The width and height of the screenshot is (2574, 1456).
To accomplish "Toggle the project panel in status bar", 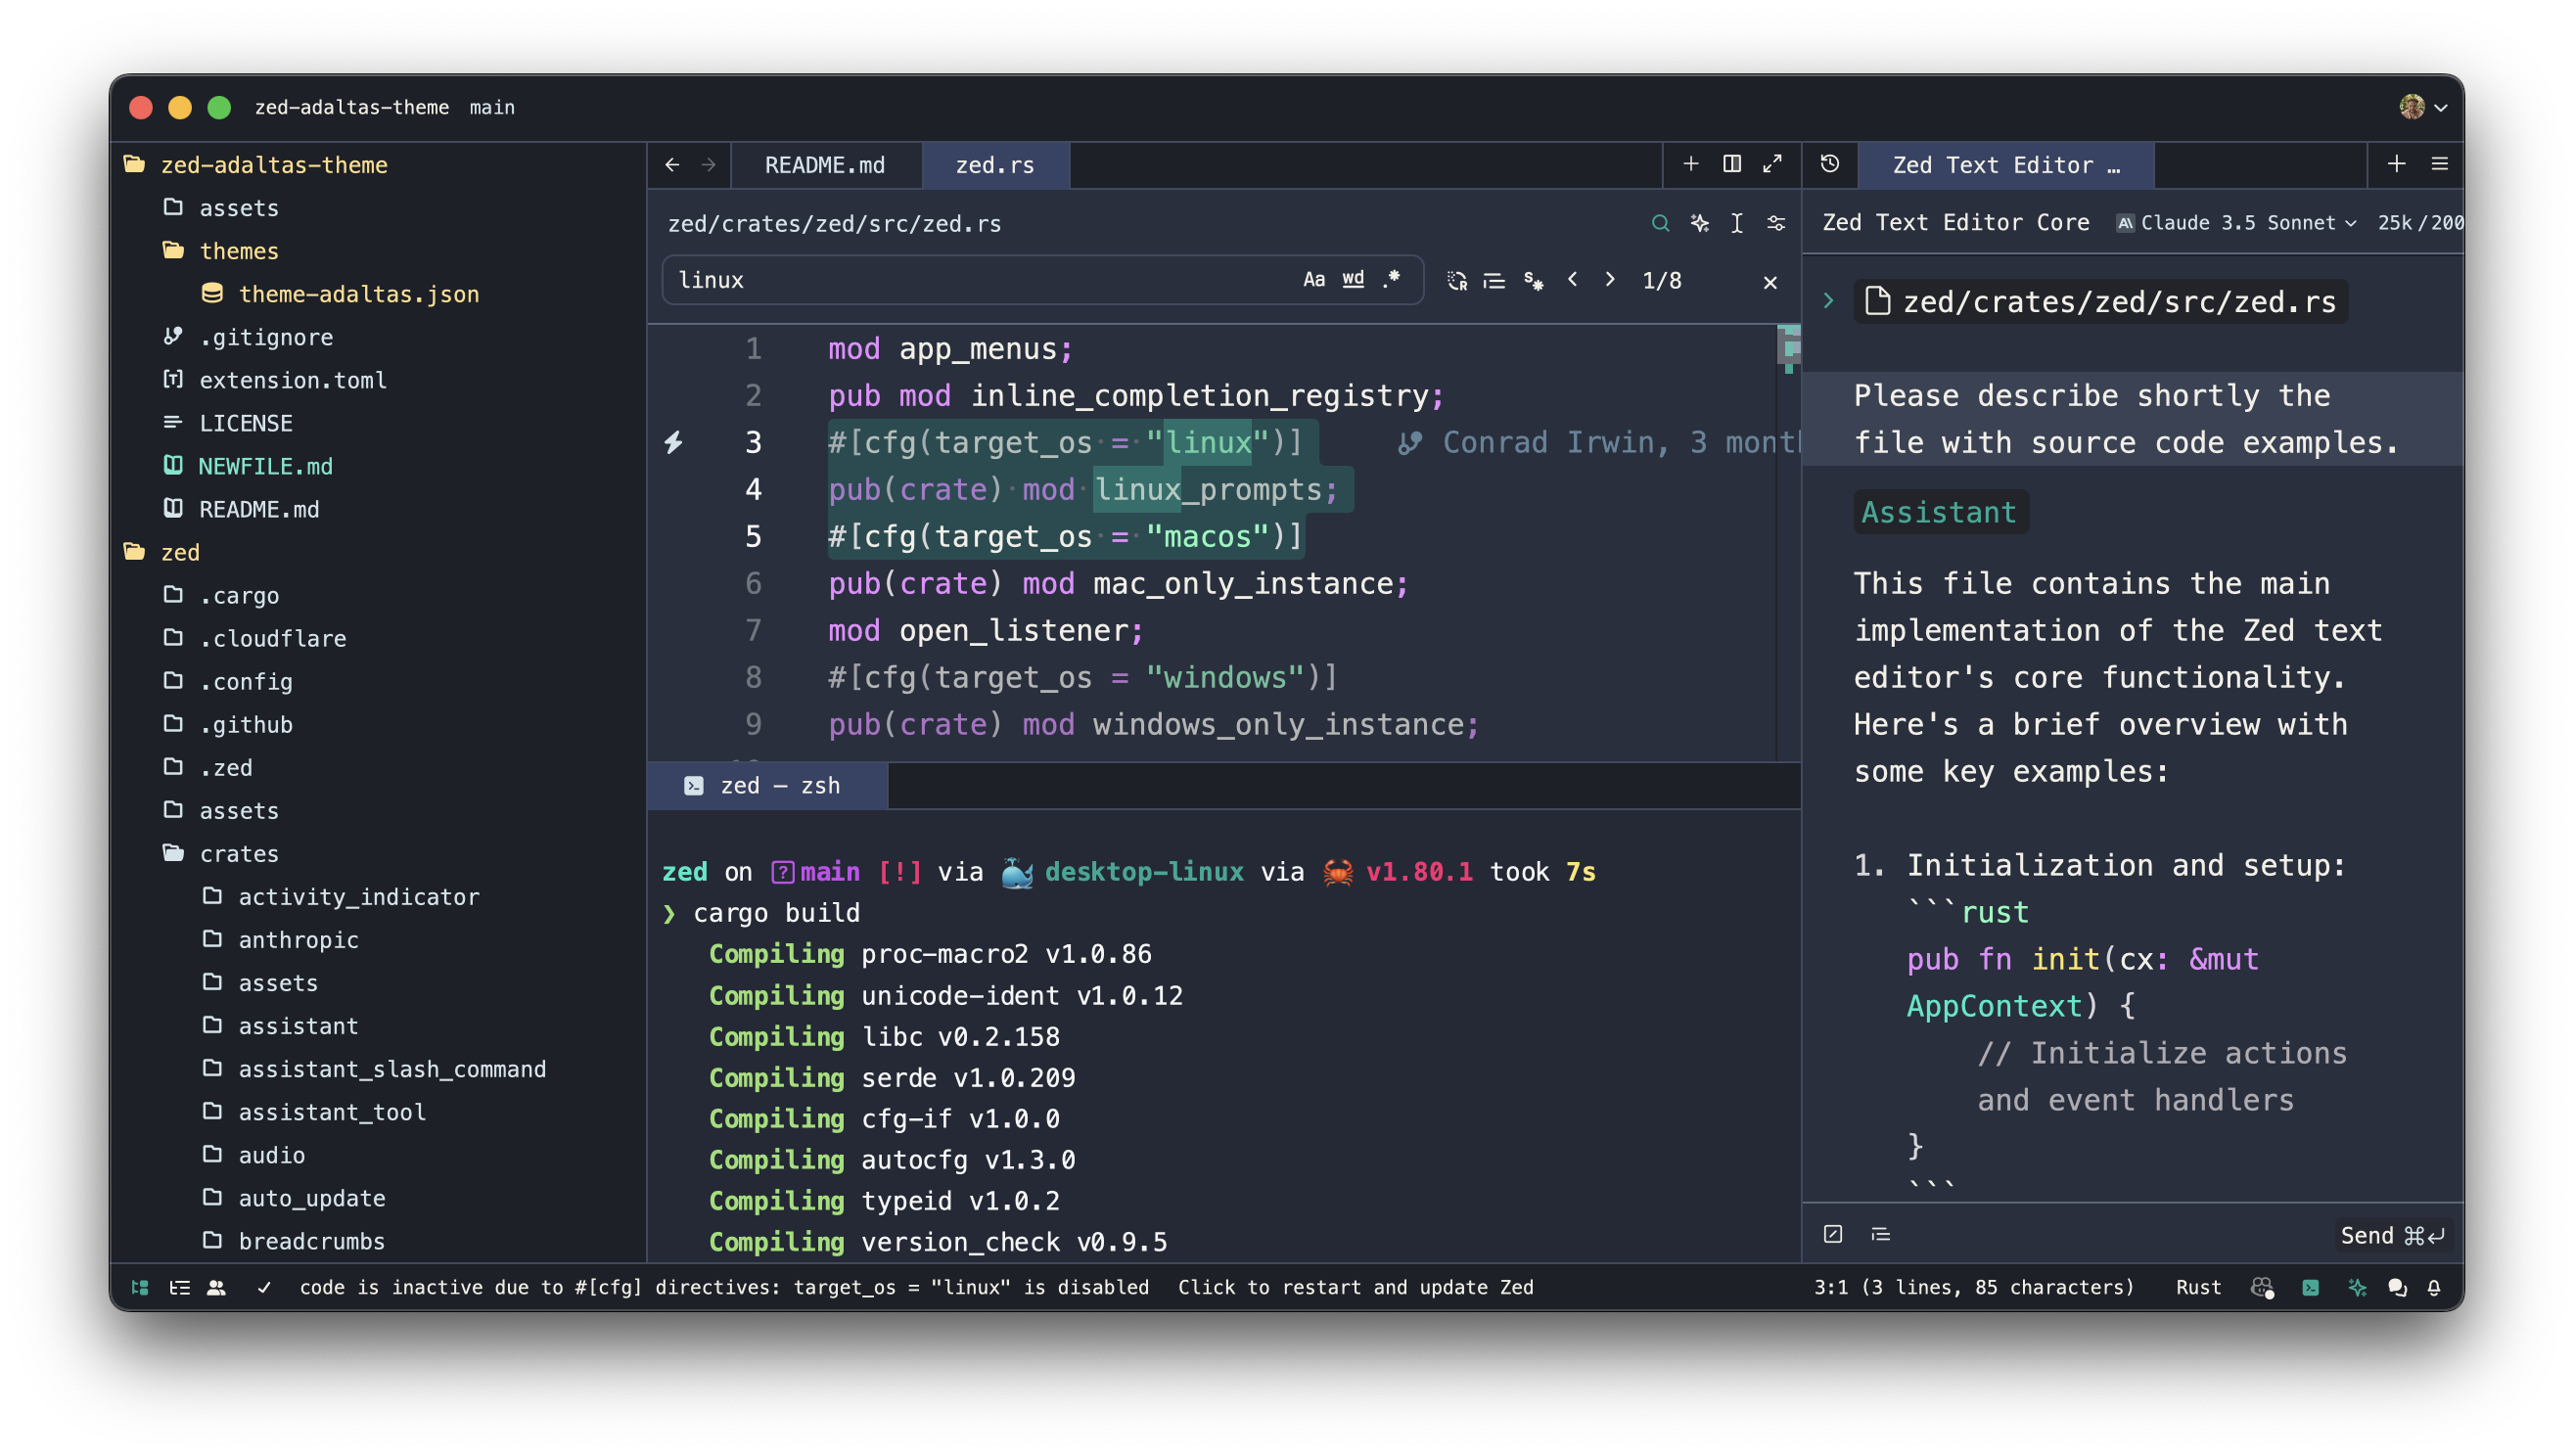I will pyautogui.click(x=140, y=1287).
